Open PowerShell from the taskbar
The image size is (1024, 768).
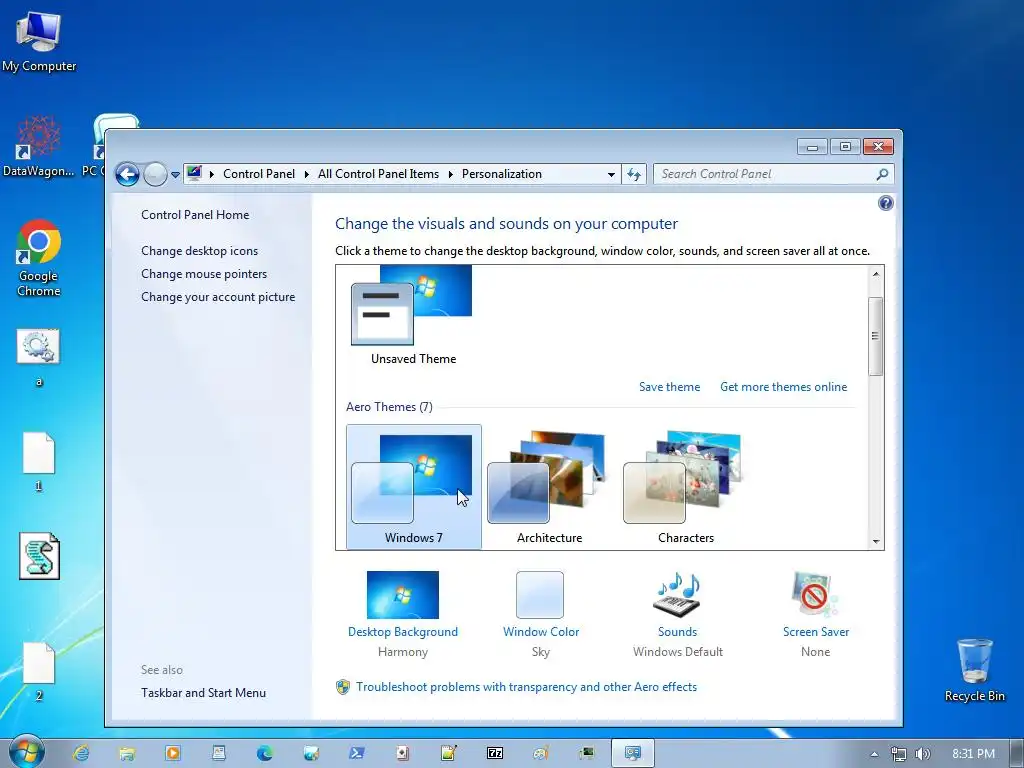point(357,753)
